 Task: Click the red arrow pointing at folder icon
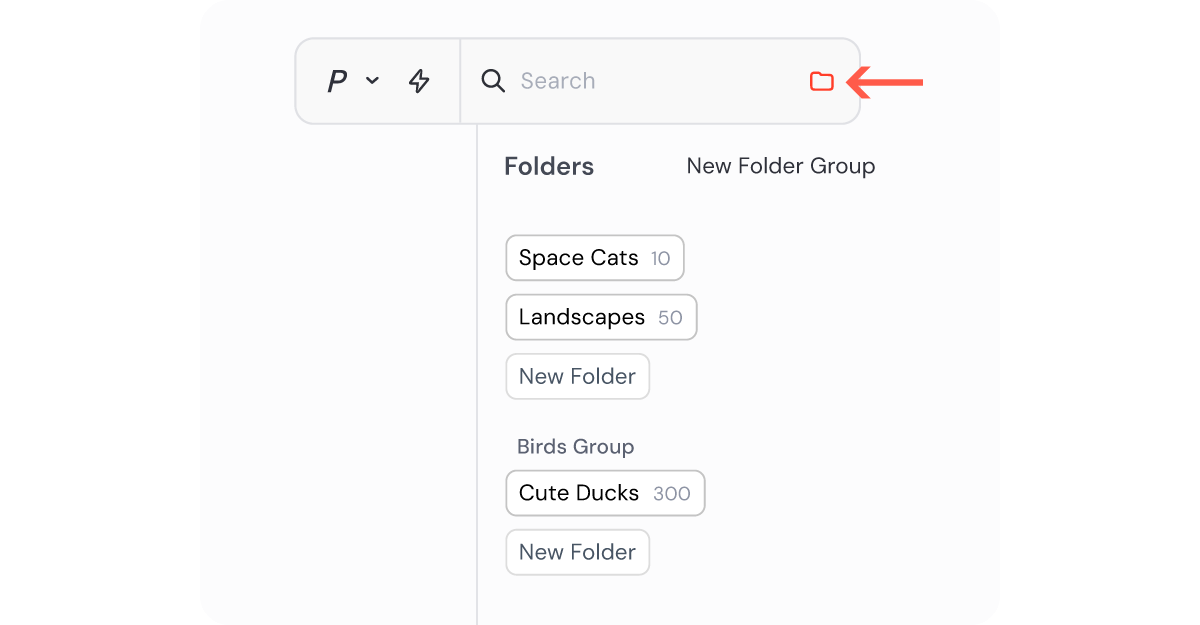tap(886, 82)
